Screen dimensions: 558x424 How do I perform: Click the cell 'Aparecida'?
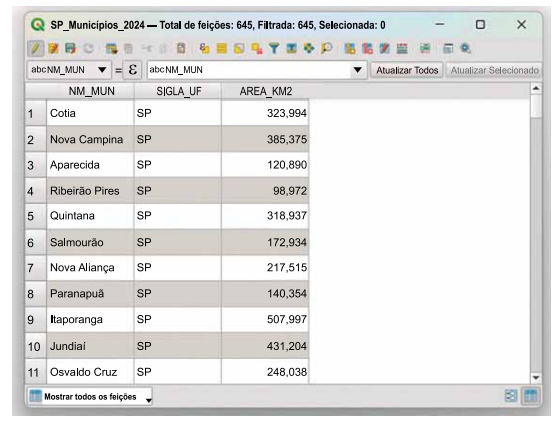(x=90, y=165)
